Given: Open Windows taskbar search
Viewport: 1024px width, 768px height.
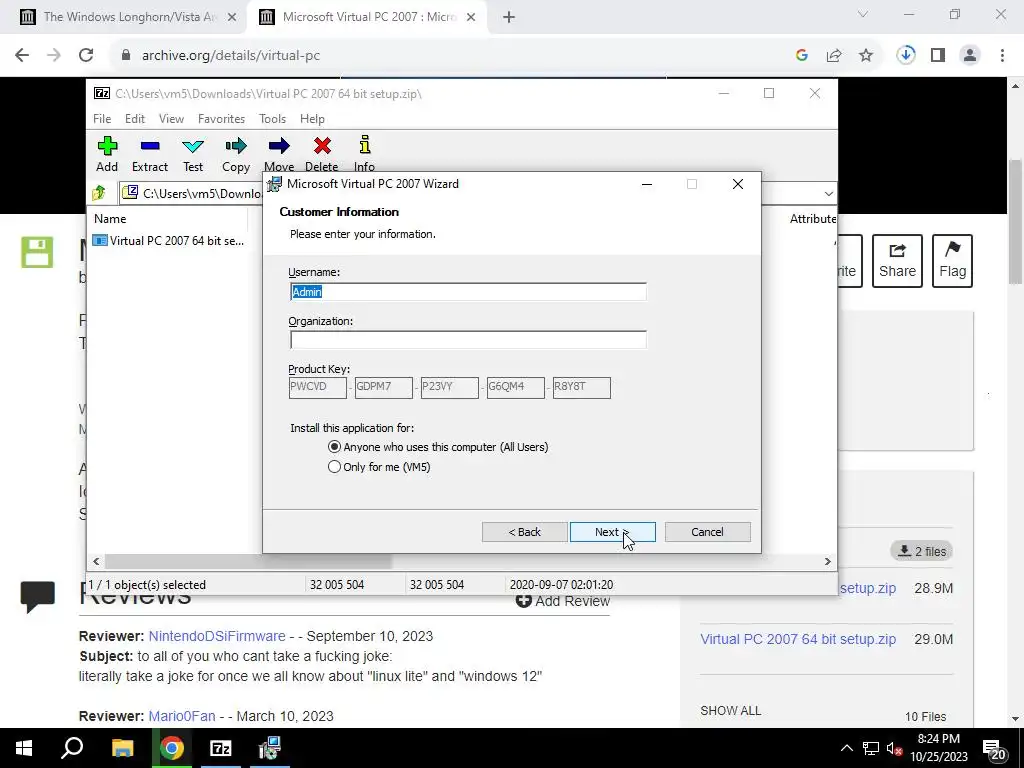Looking at the screenshot, I should click(72, 747).
